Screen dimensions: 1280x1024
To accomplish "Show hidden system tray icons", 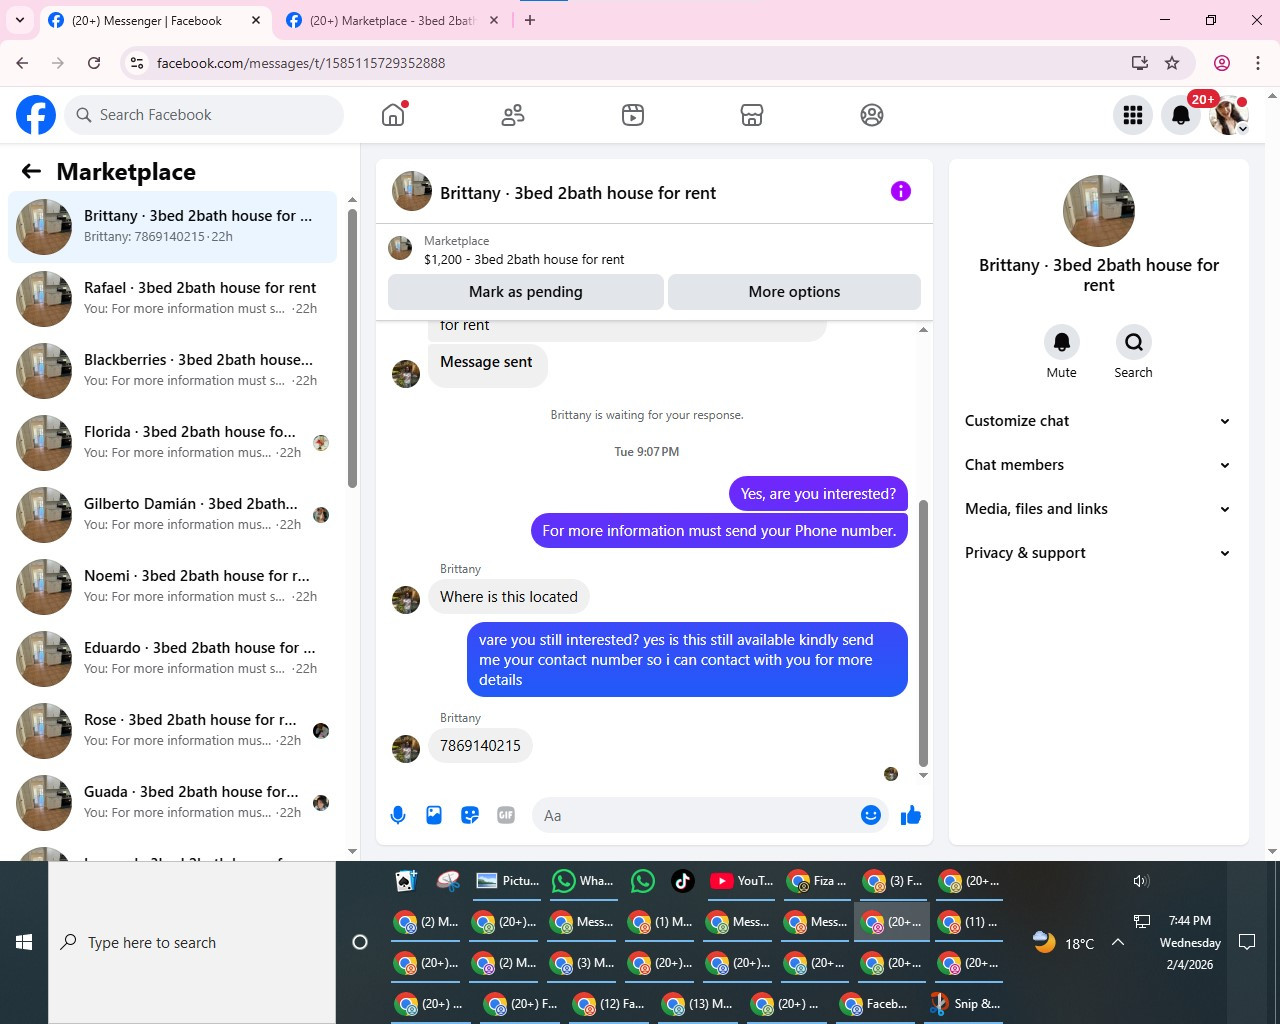I will coord(1118,942).
